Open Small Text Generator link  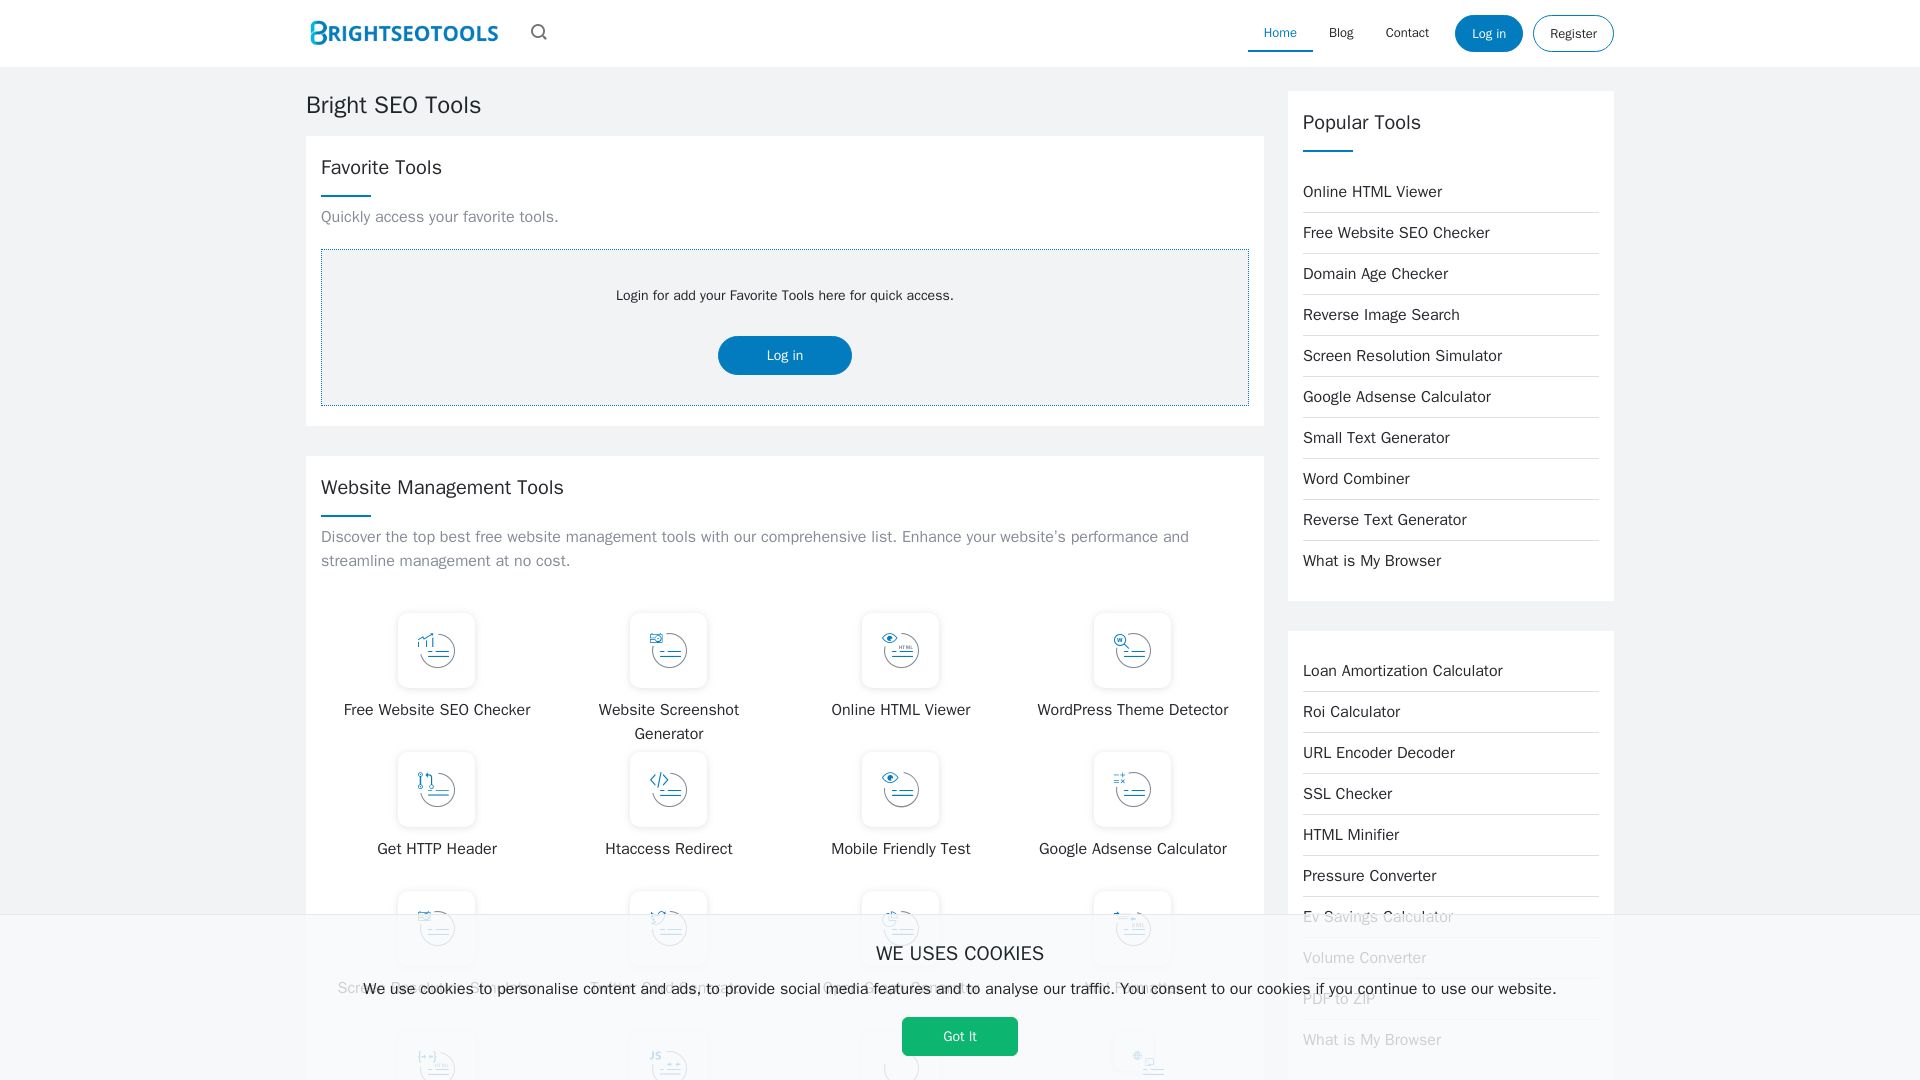click(x=1376, y=438)
